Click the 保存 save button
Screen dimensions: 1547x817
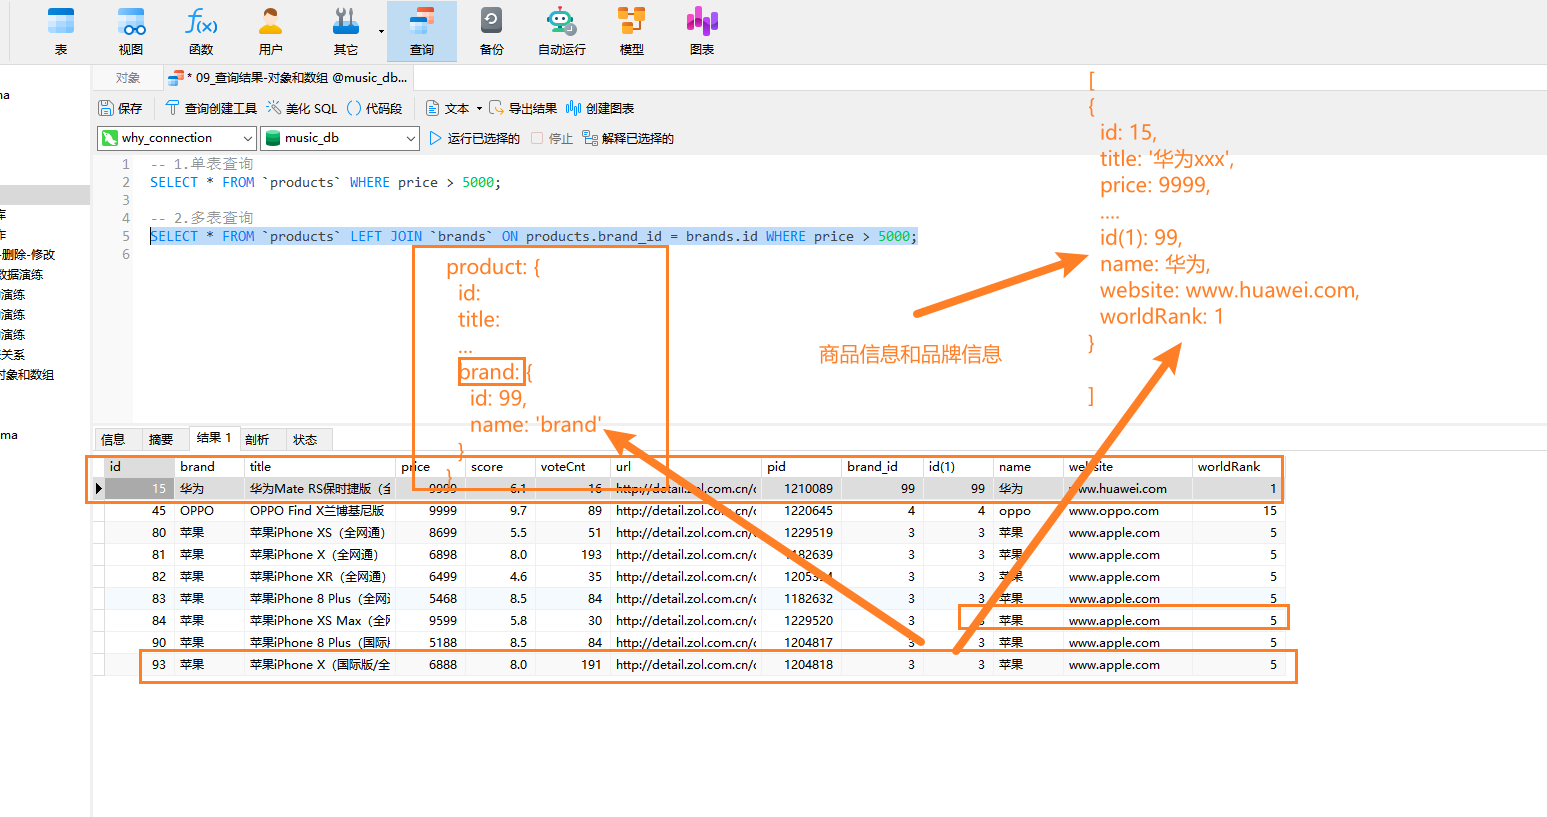tap(120, 108)
